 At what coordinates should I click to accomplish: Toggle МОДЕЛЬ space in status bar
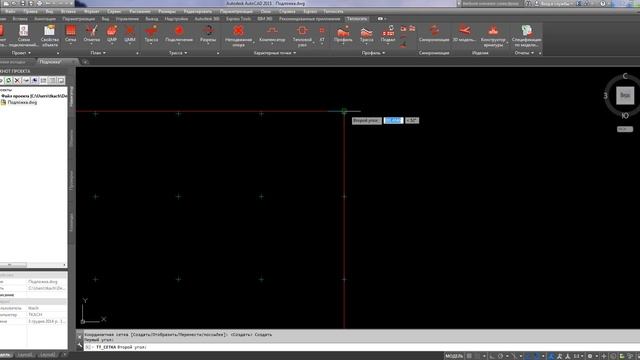coord(454,356)
